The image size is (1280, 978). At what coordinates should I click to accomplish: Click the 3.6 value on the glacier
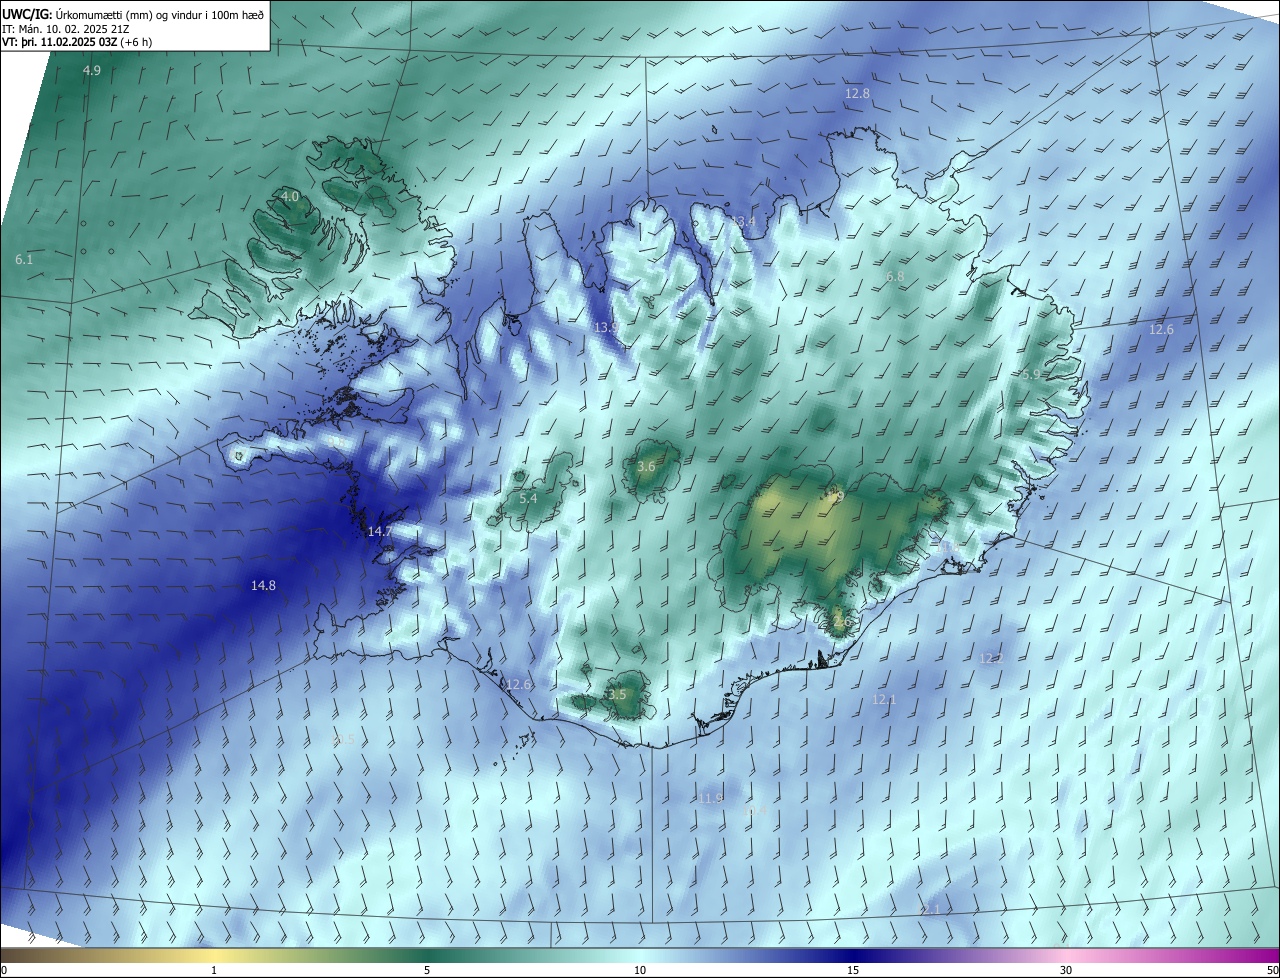(x=646, y=466)
